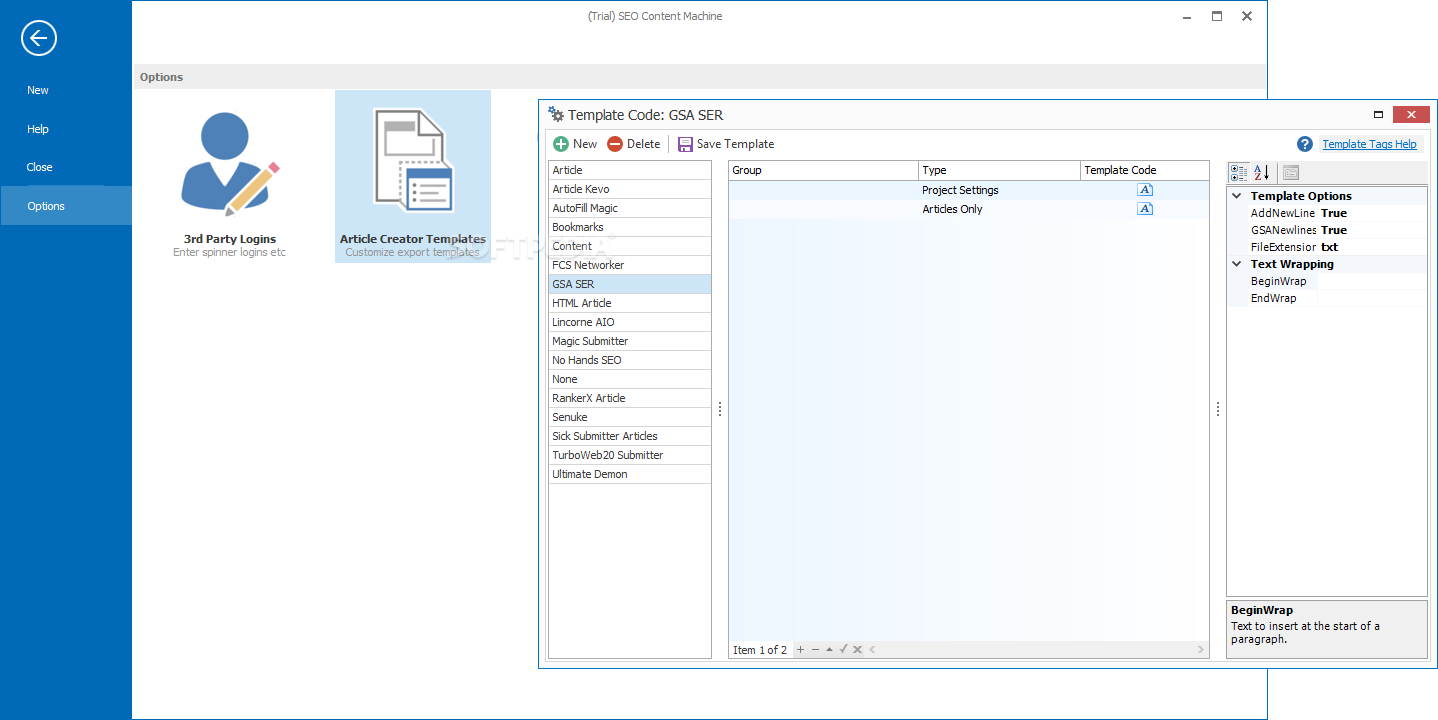1438x720 pixels.
Task: Select New in the left sidebar
Action: coord(66,90)
